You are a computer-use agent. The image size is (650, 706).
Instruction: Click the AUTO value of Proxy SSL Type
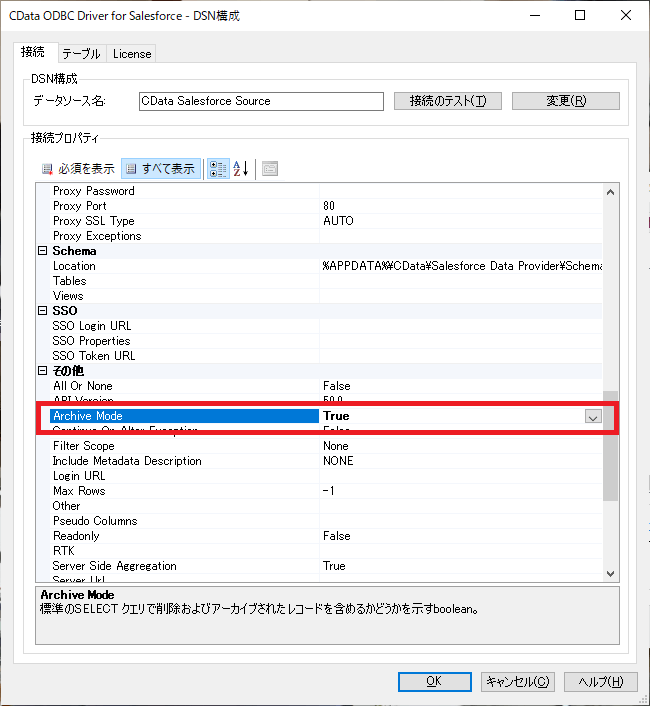coord(339,221)
